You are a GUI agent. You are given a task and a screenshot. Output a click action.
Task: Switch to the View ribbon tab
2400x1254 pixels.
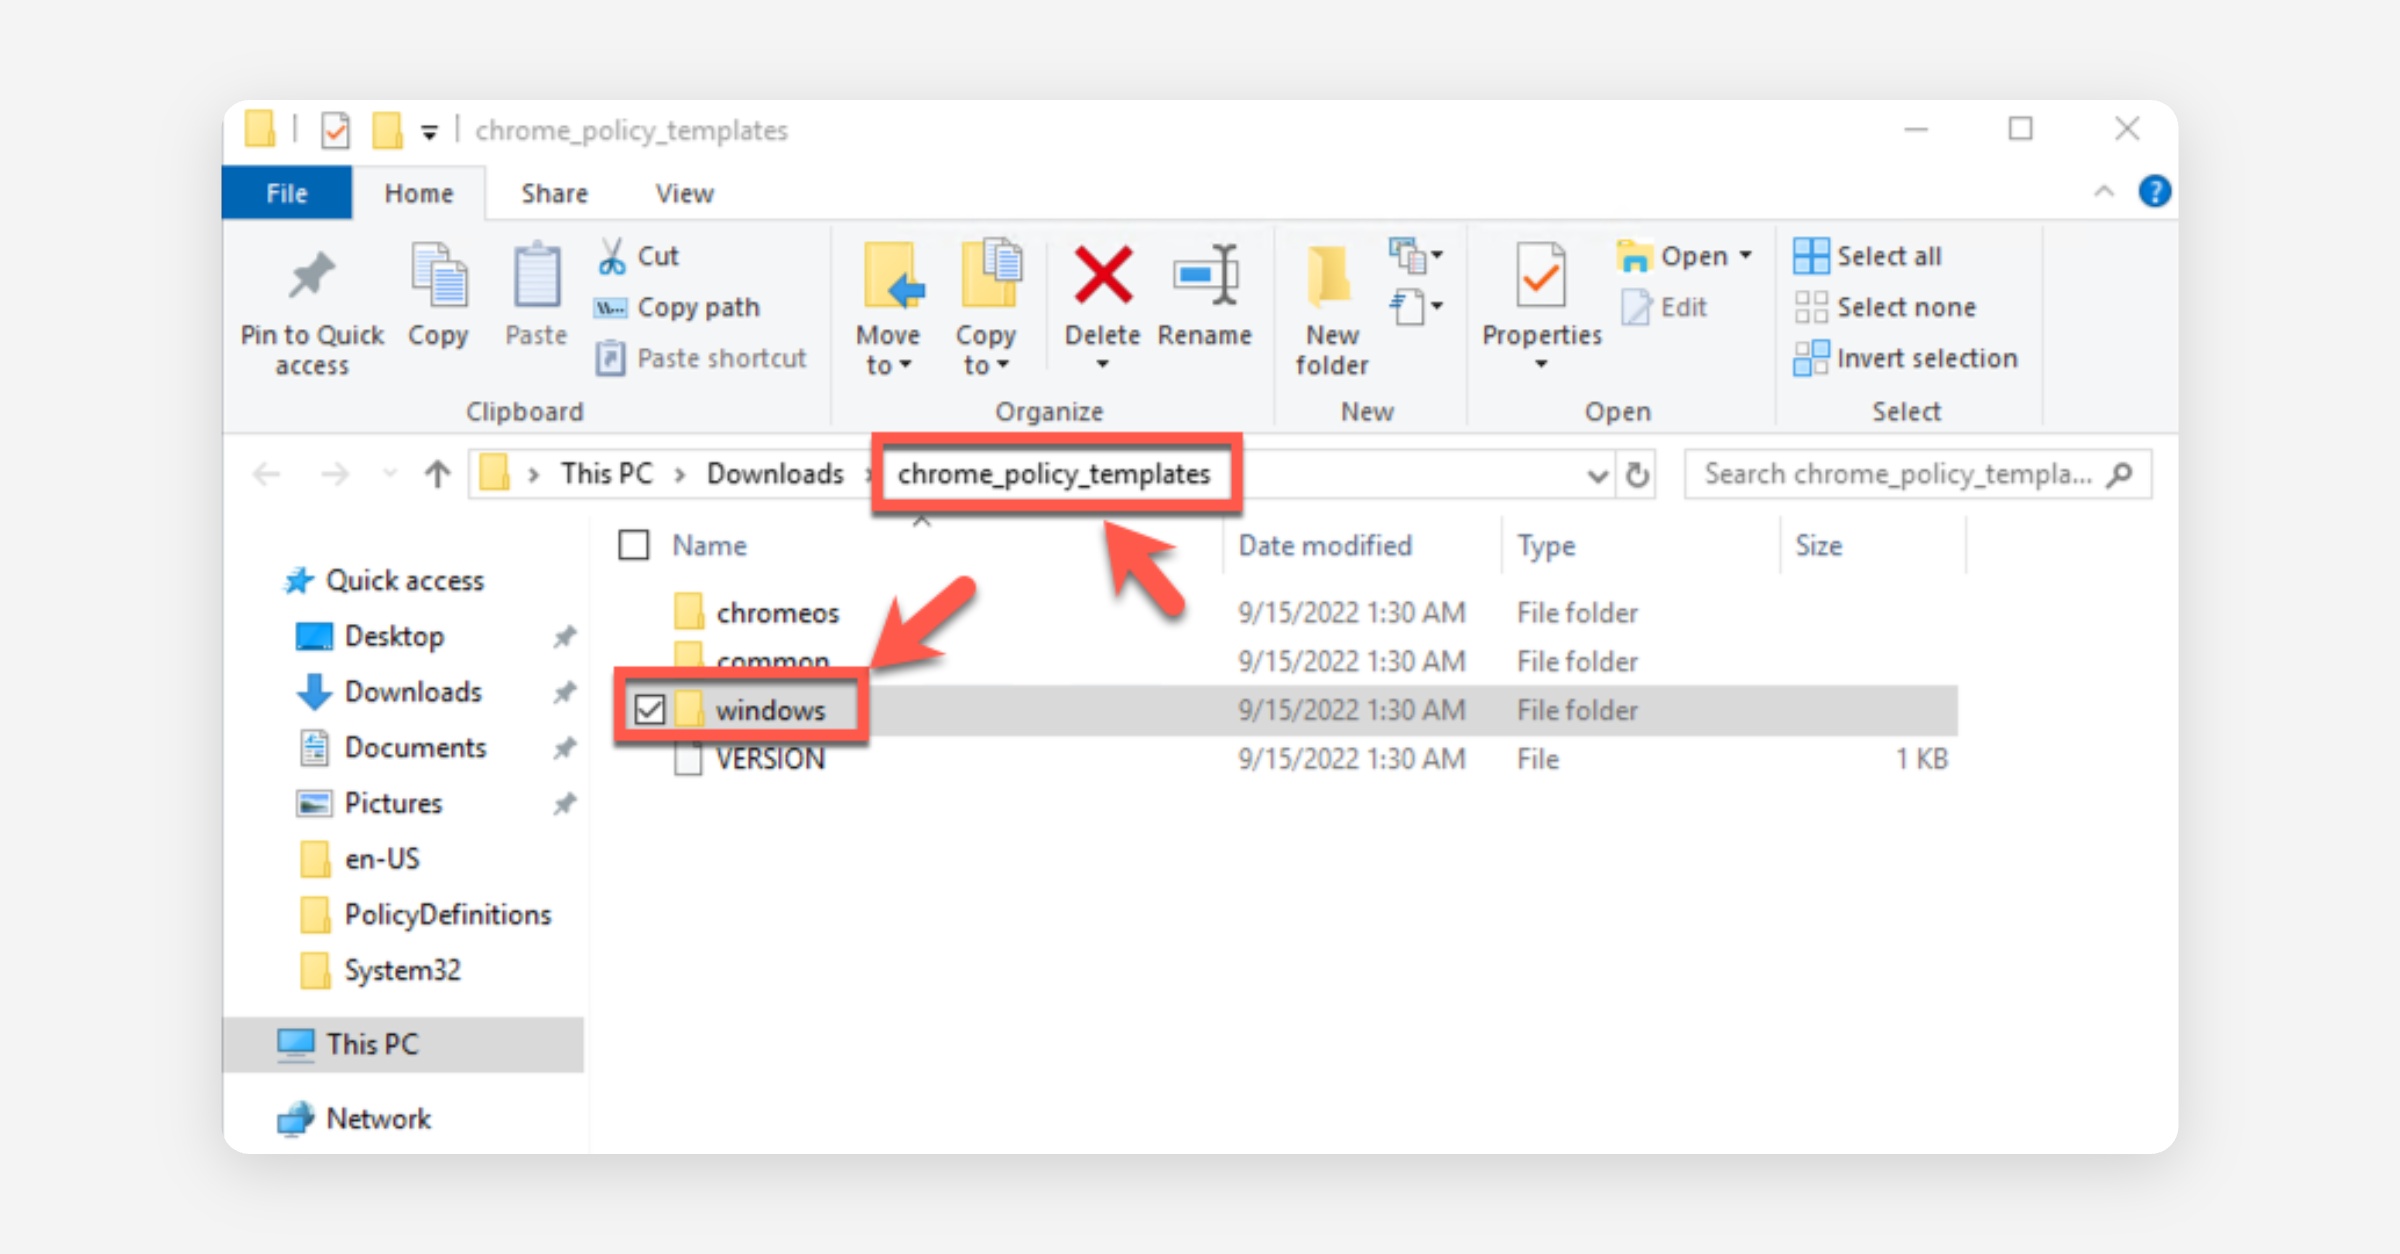tap(684, 193)
